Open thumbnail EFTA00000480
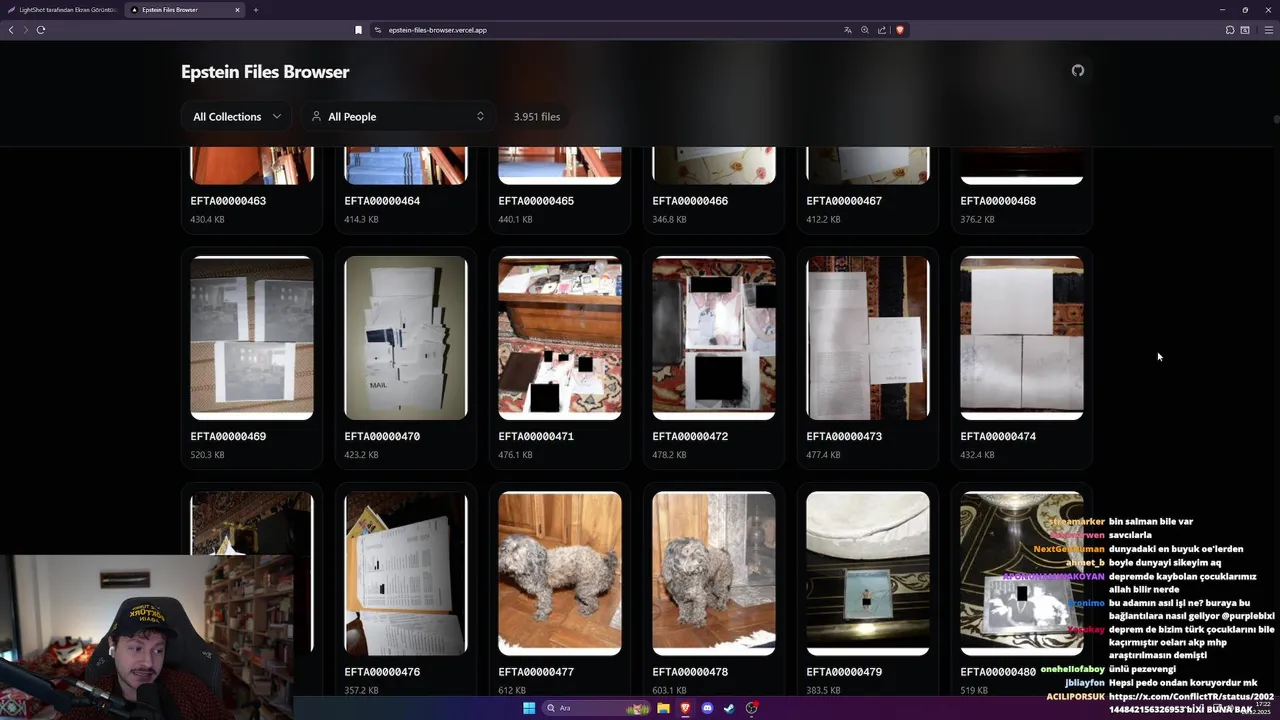This screenshot has height=720, width=1280. (1022, 573)
